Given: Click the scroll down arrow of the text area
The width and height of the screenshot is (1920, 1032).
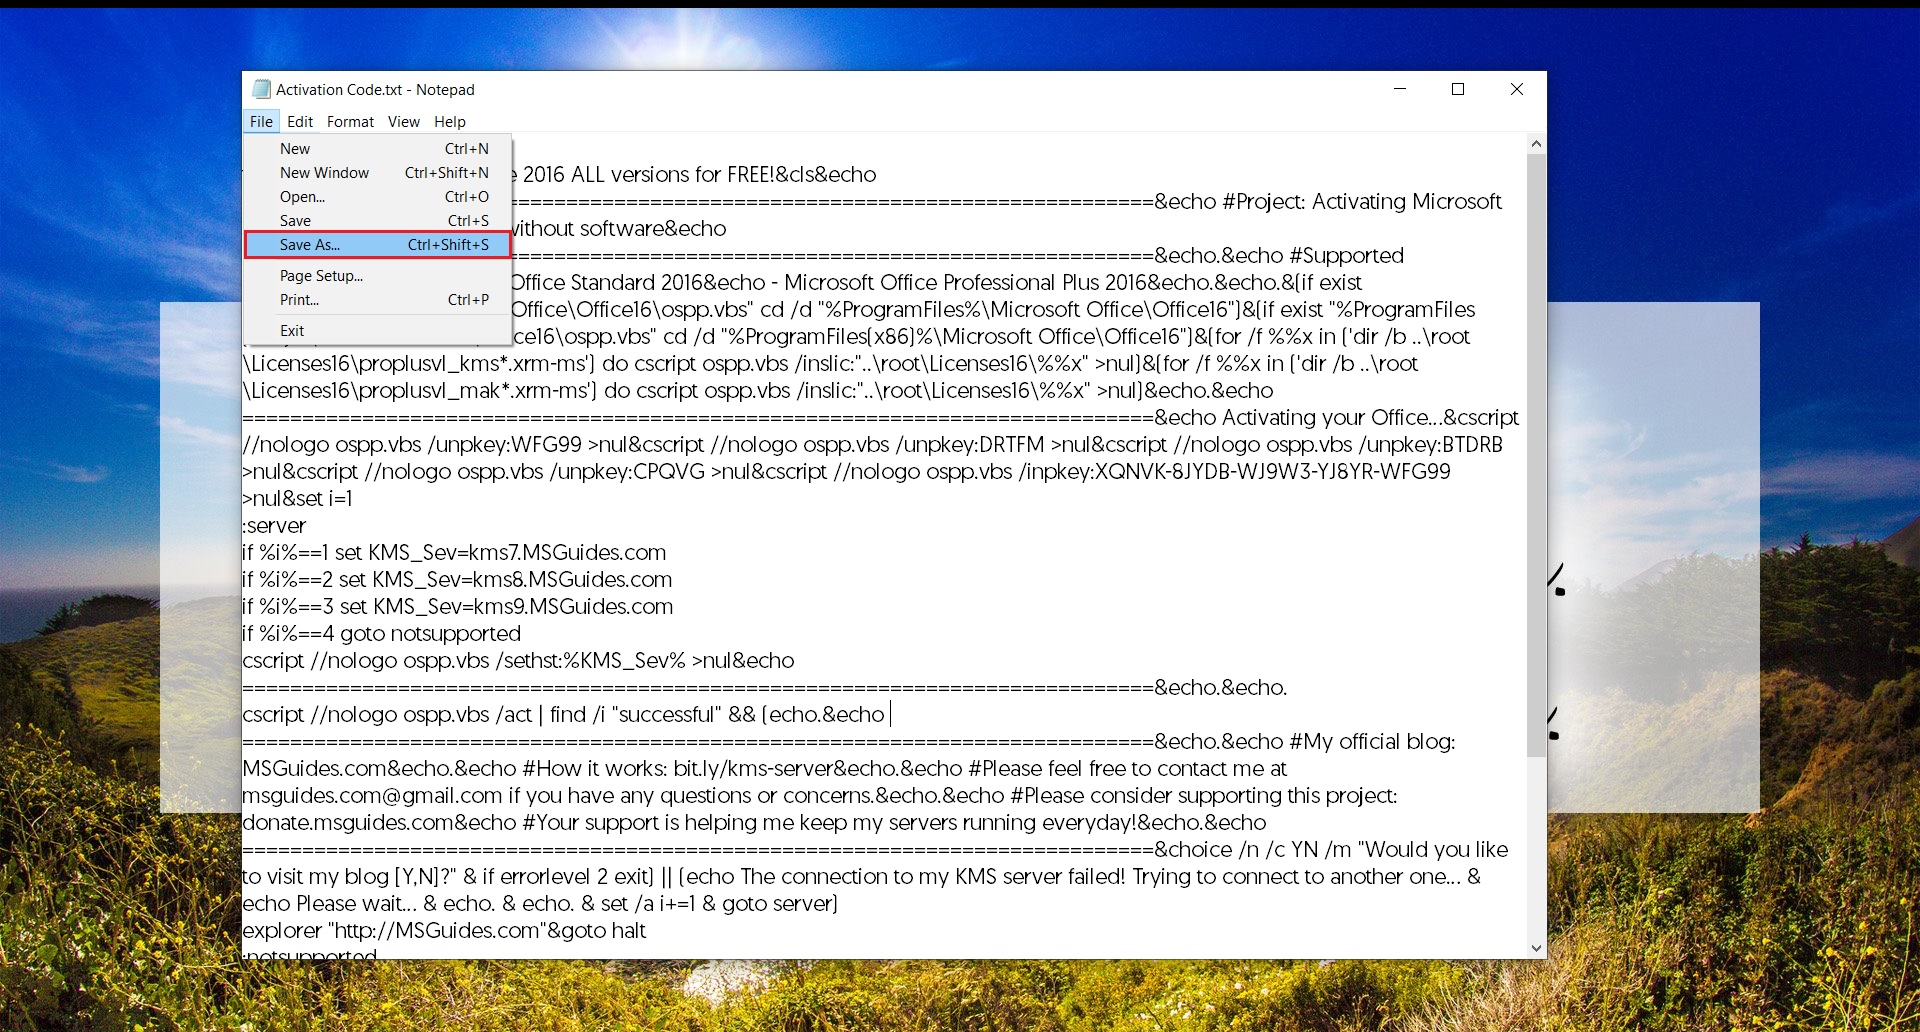Looking at the screenshot, I should (1536, 948).
